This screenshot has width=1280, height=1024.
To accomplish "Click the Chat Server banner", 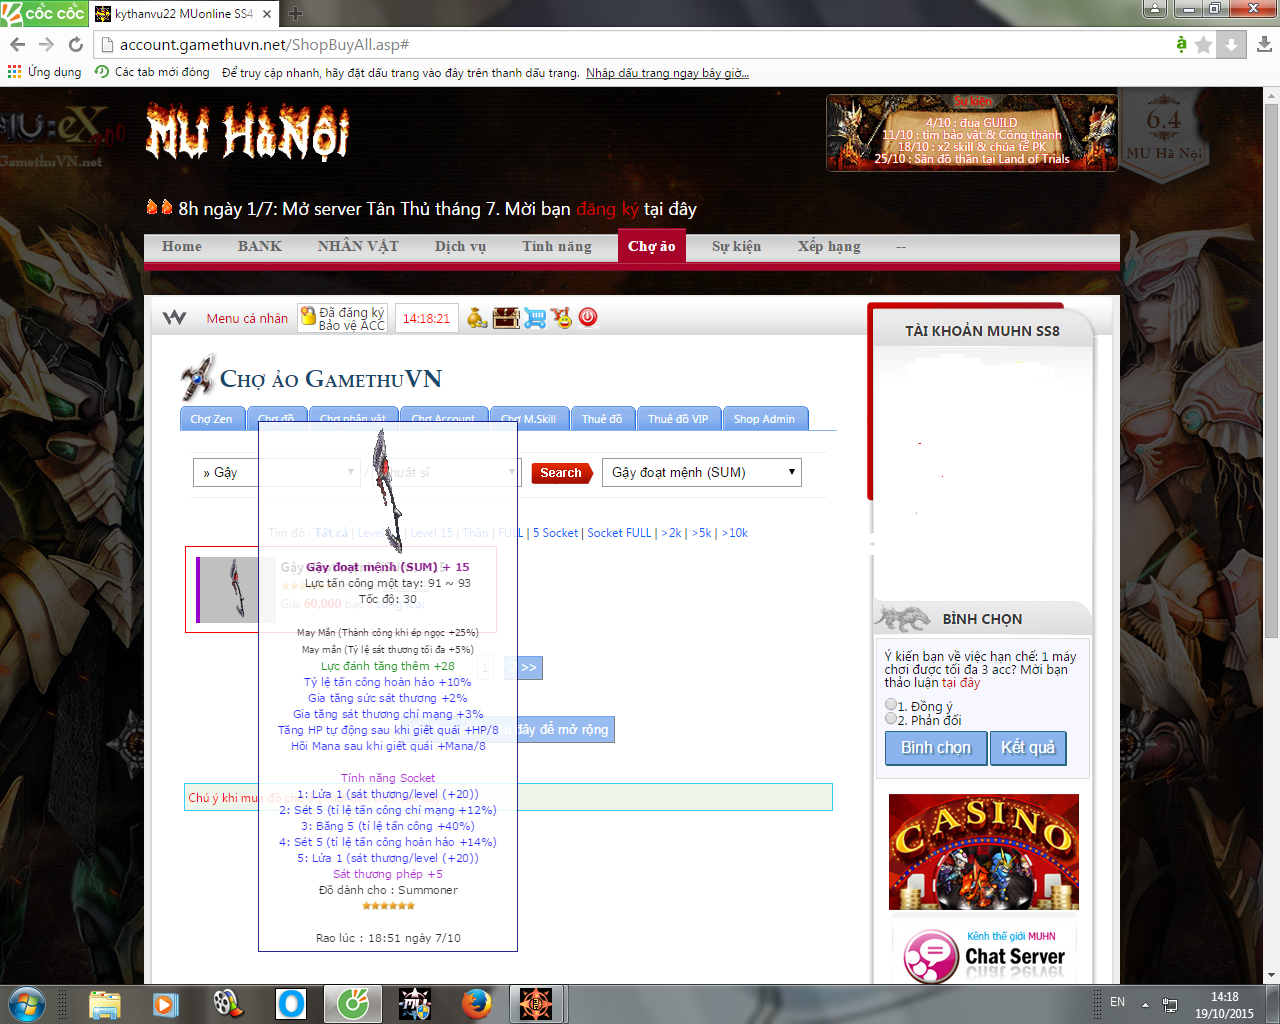I will point(984,951).
